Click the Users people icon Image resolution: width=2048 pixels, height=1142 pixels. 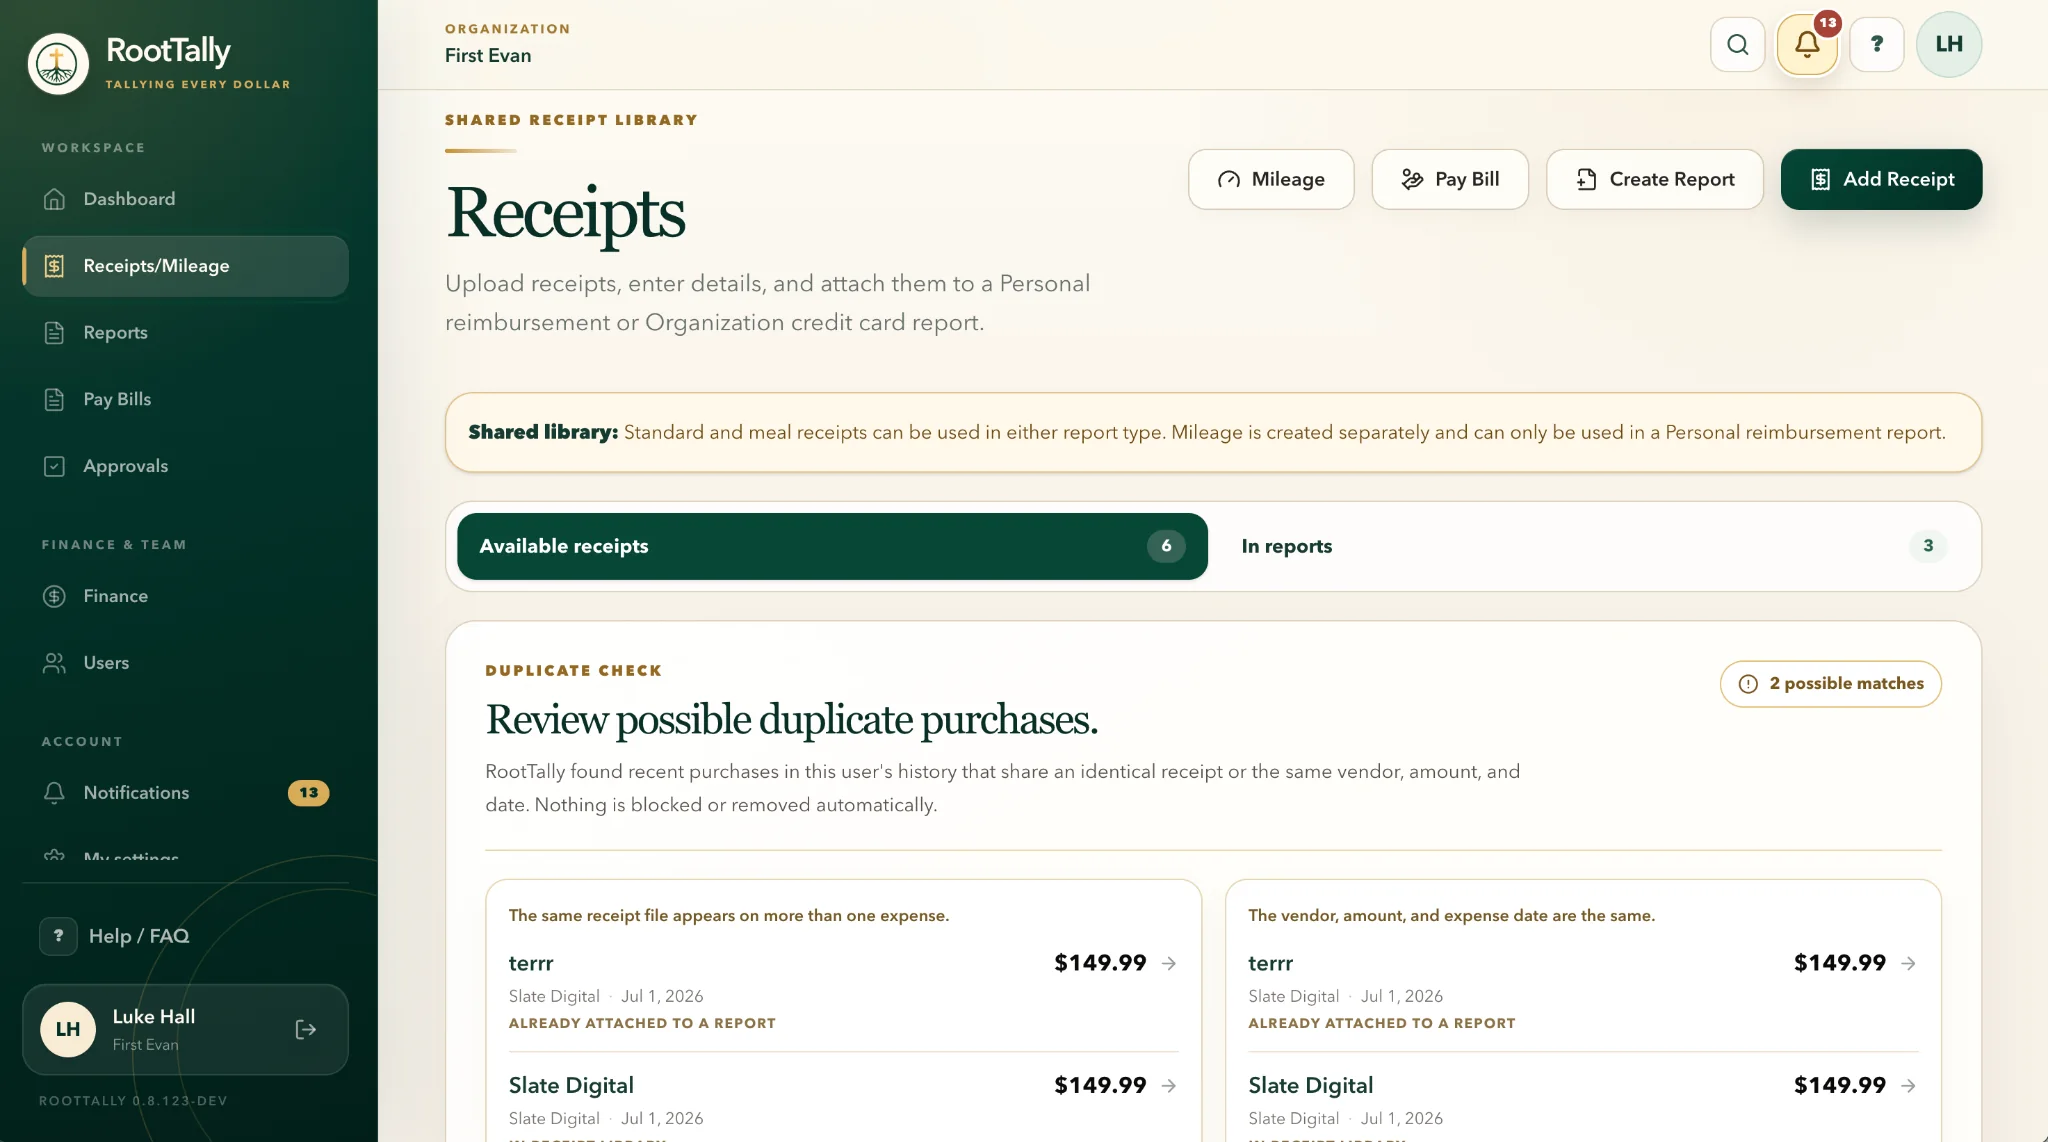(55, 664)
